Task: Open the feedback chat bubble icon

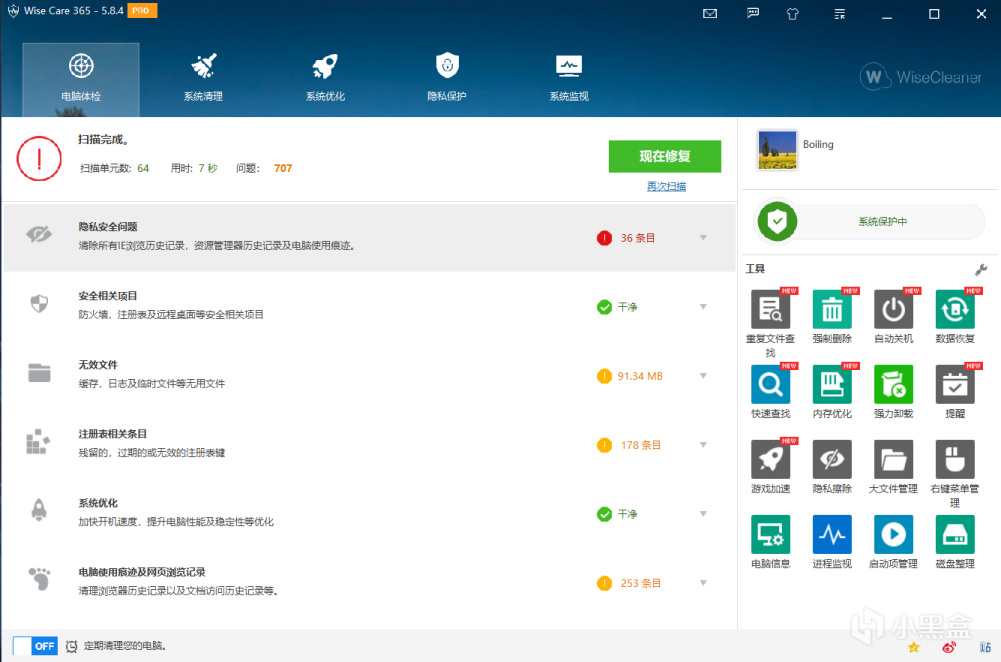Action: pyautogui.click(x=753, y=13)
